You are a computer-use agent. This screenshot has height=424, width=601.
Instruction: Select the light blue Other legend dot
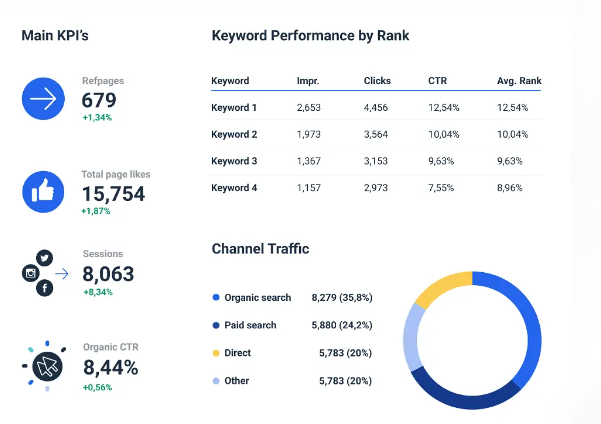click(216, 381)
